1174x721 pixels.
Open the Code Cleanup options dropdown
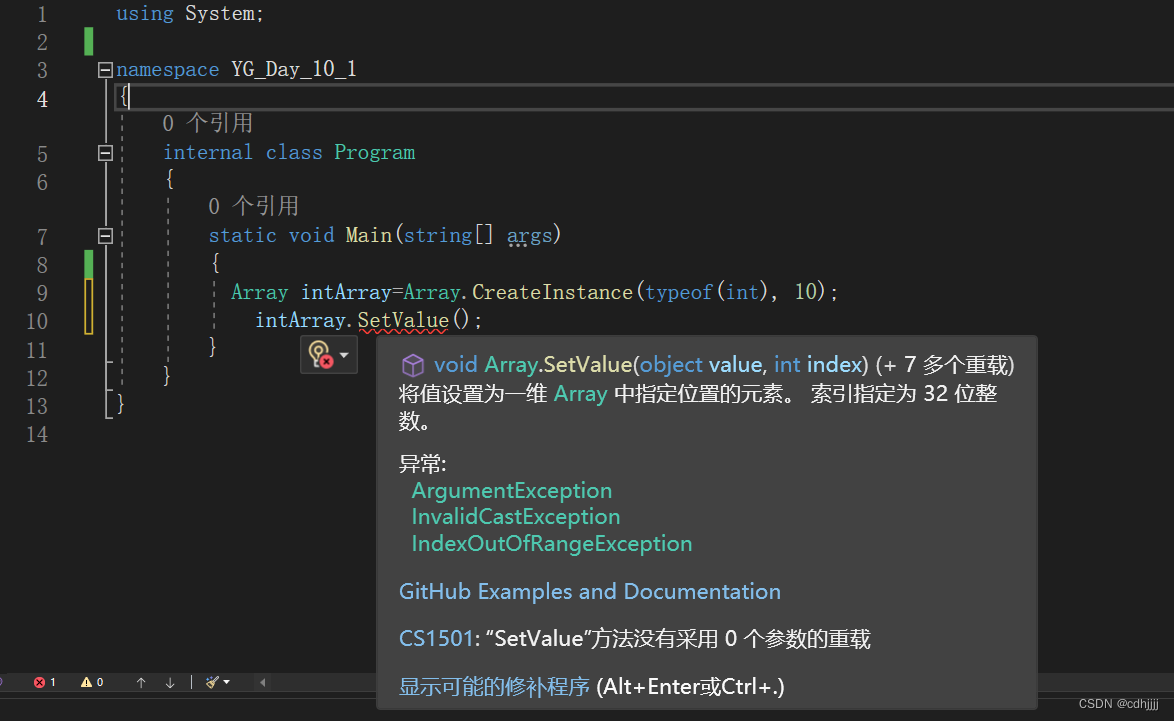tap(225, 682)
